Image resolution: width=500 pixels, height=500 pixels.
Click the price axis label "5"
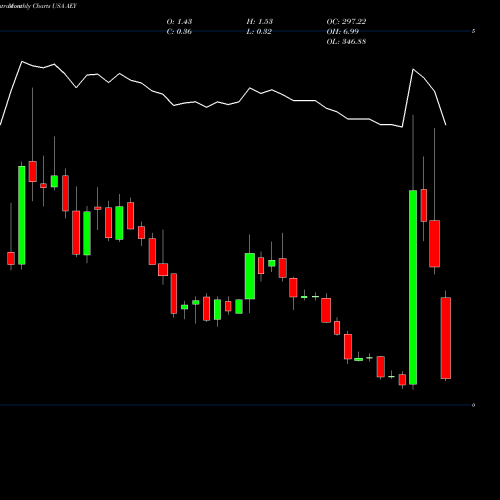click(x=473, y=31)
